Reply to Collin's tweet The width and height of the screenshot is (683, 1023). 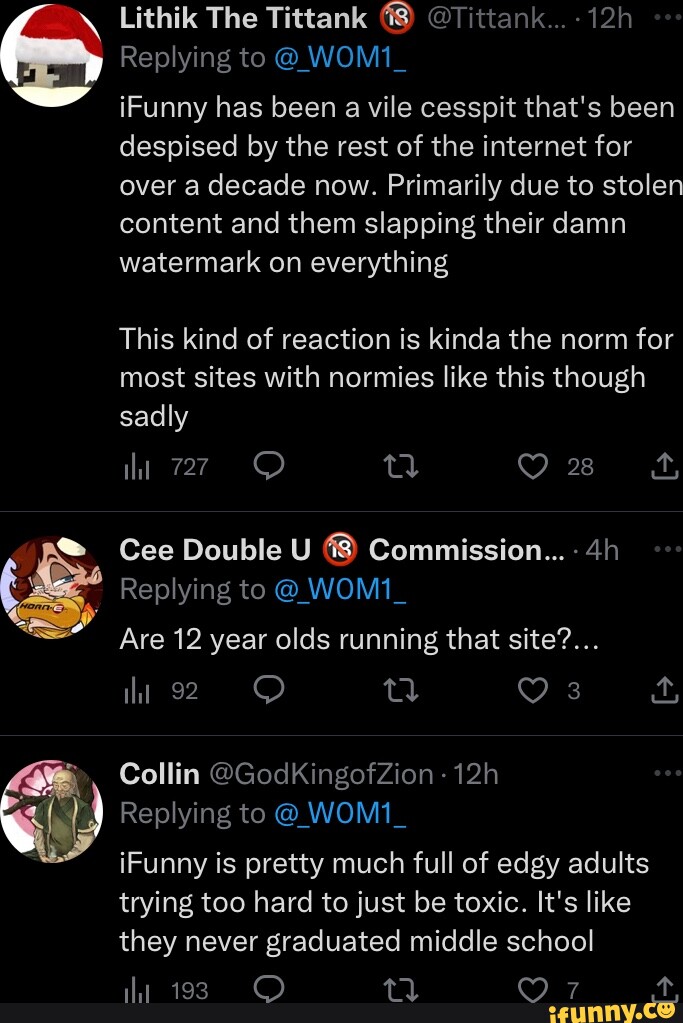(x=270, y=989)
